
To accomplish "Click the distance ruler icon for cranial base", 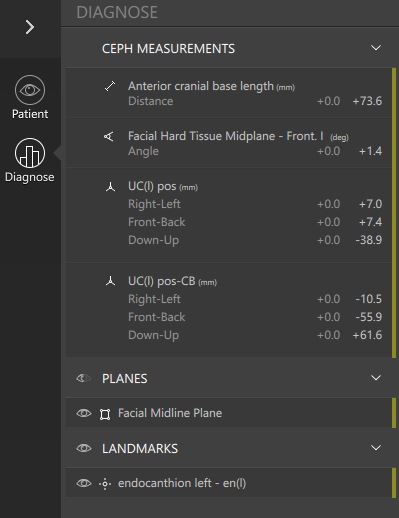I will pos(110,86).
